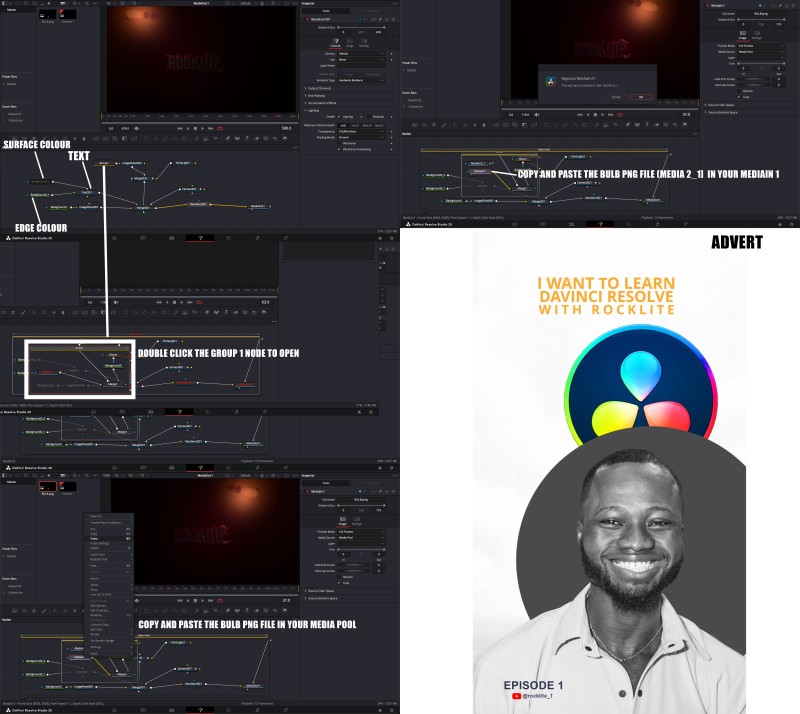Open Edit page icon in top-left screenshot's page bar
800x714 pixels.
point(171,238)
